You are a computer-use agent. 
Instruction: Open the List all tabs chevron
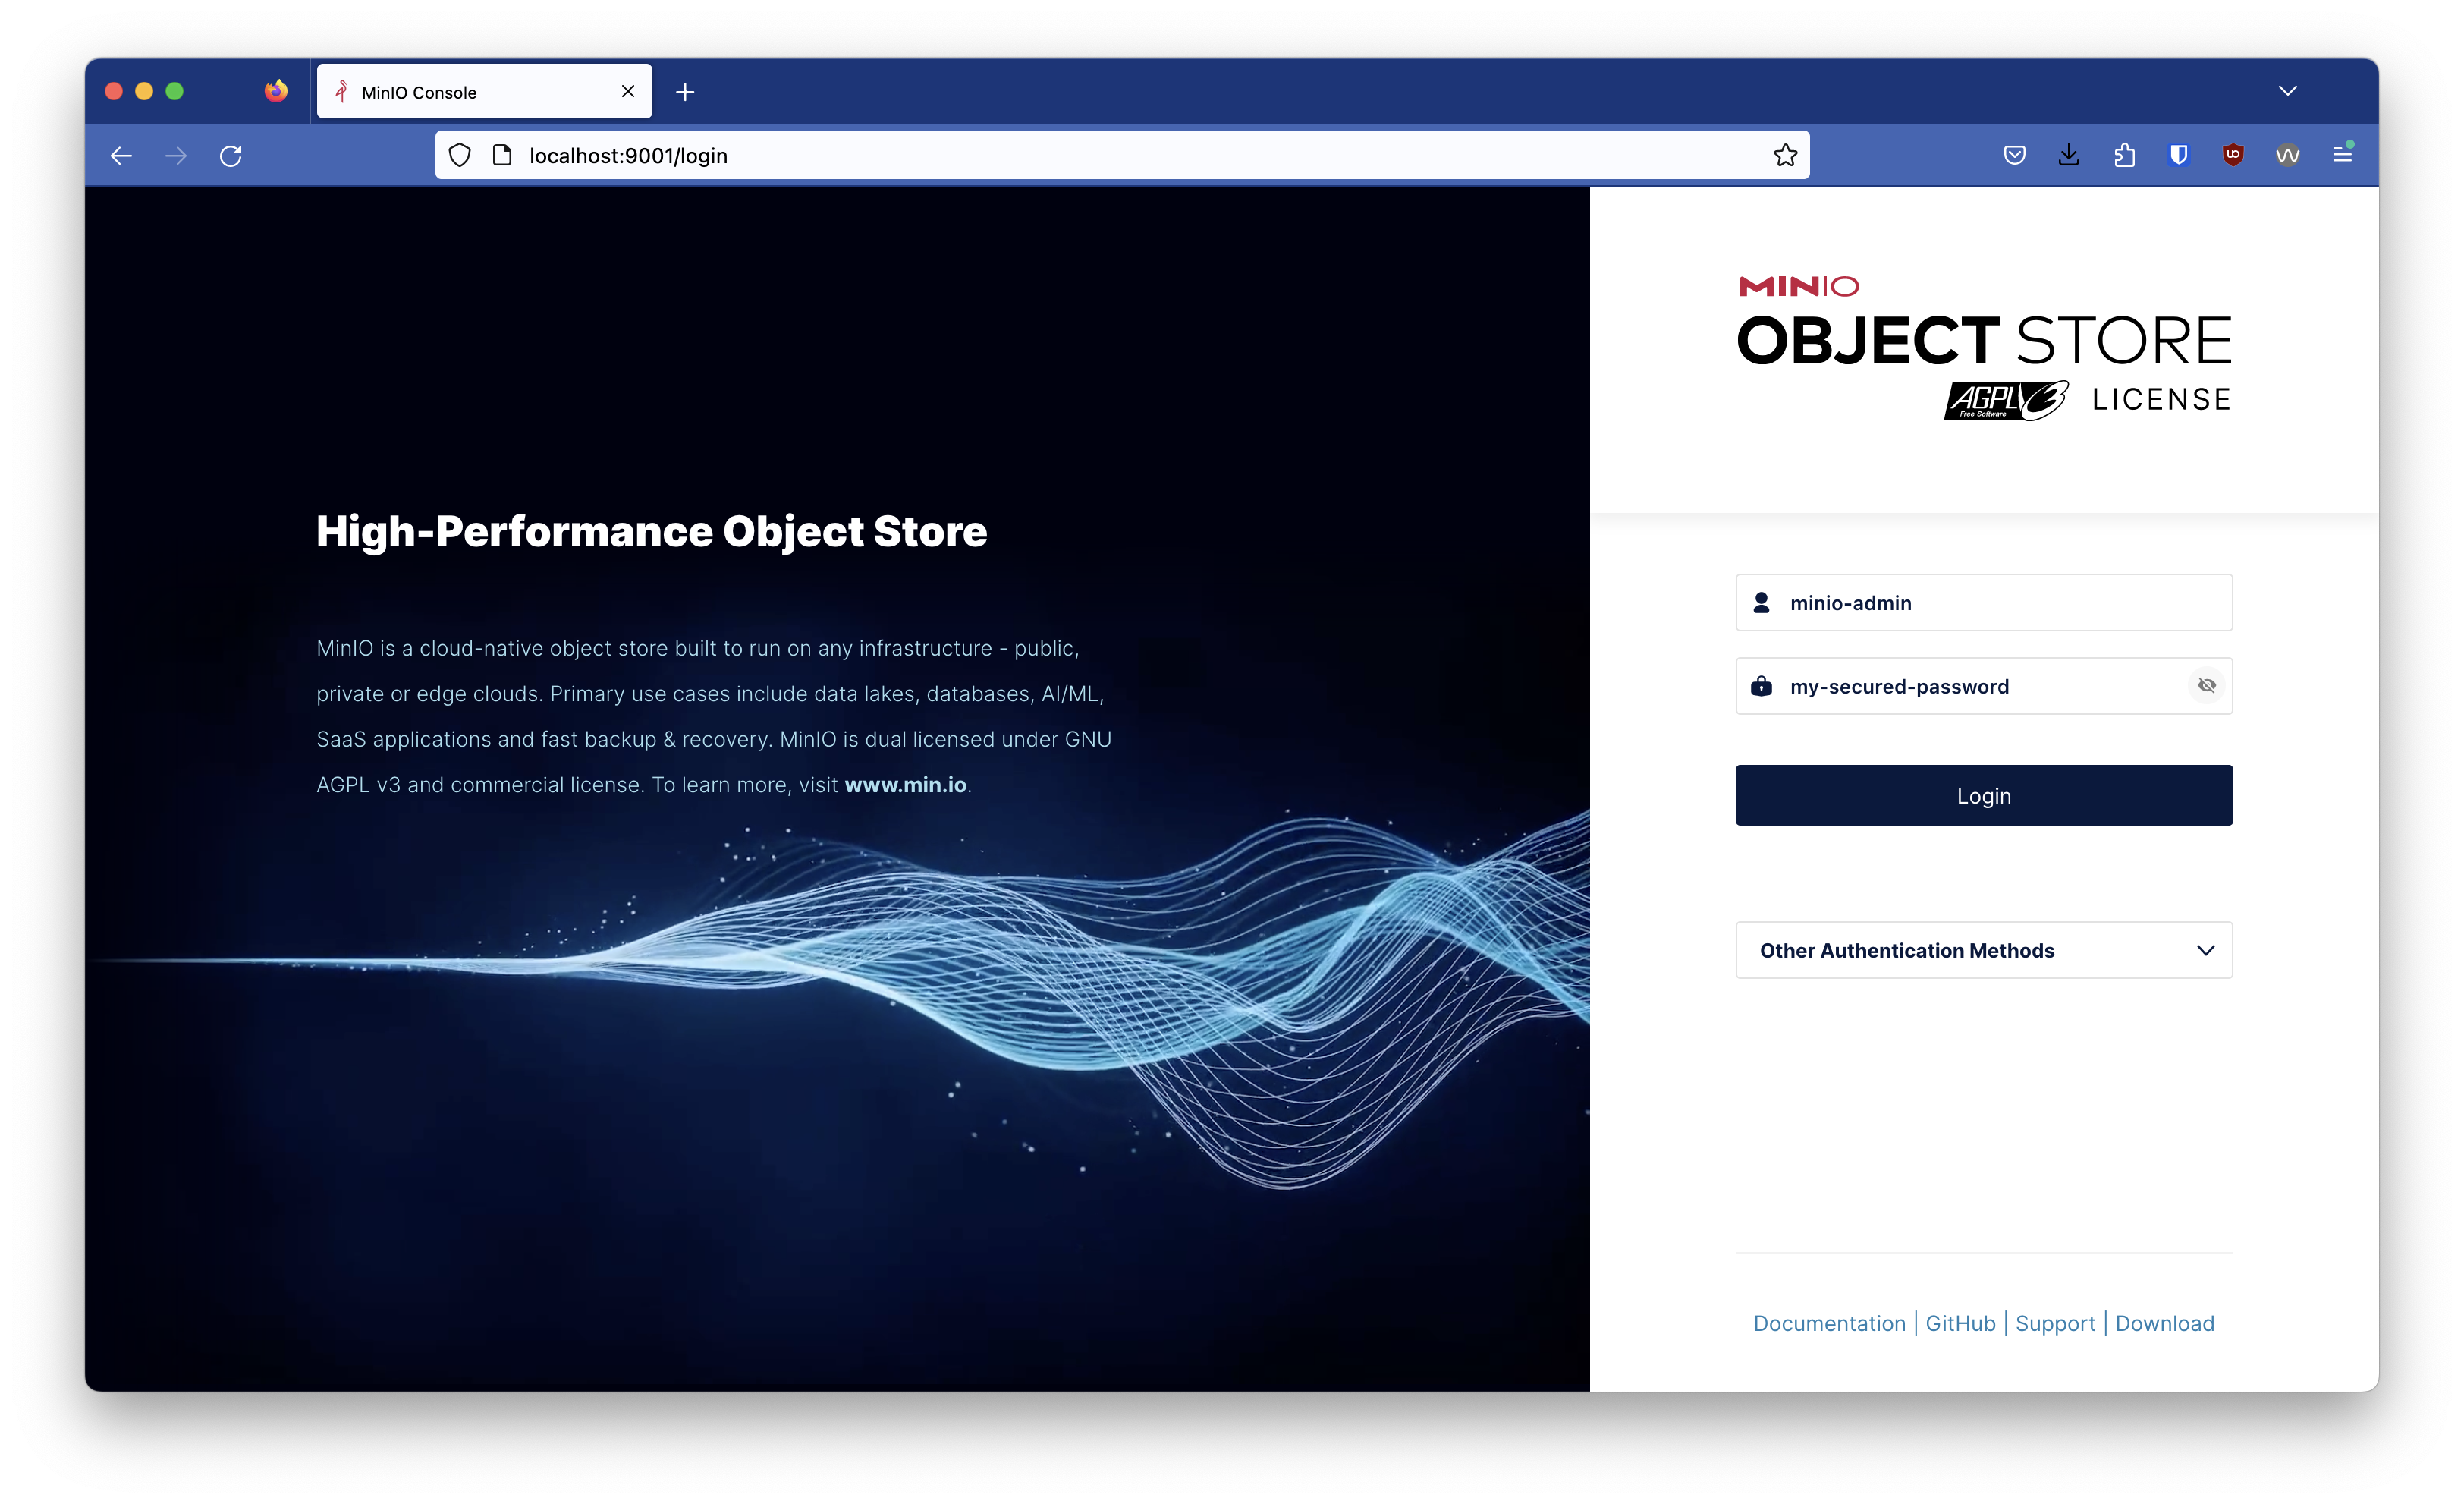[2287, 91]
